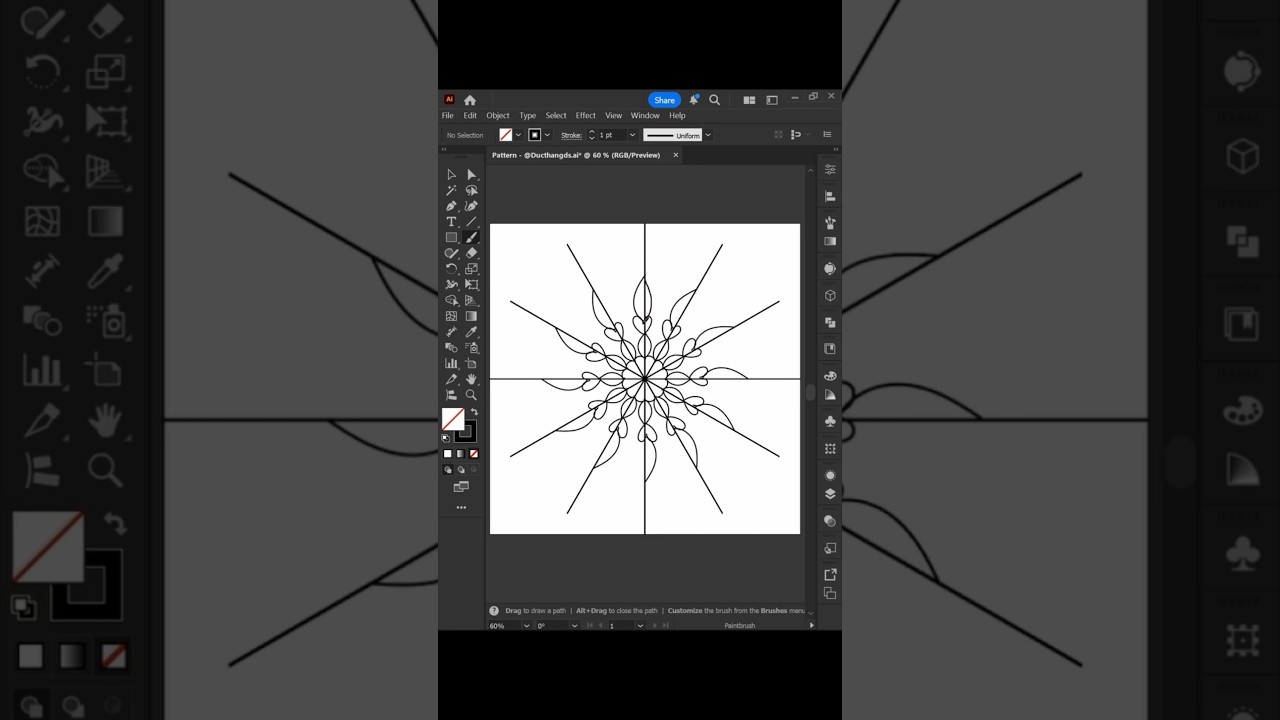Expand the fill color dropdown
Viewport: 1280px width, 720px height.
tap(518, 135)
